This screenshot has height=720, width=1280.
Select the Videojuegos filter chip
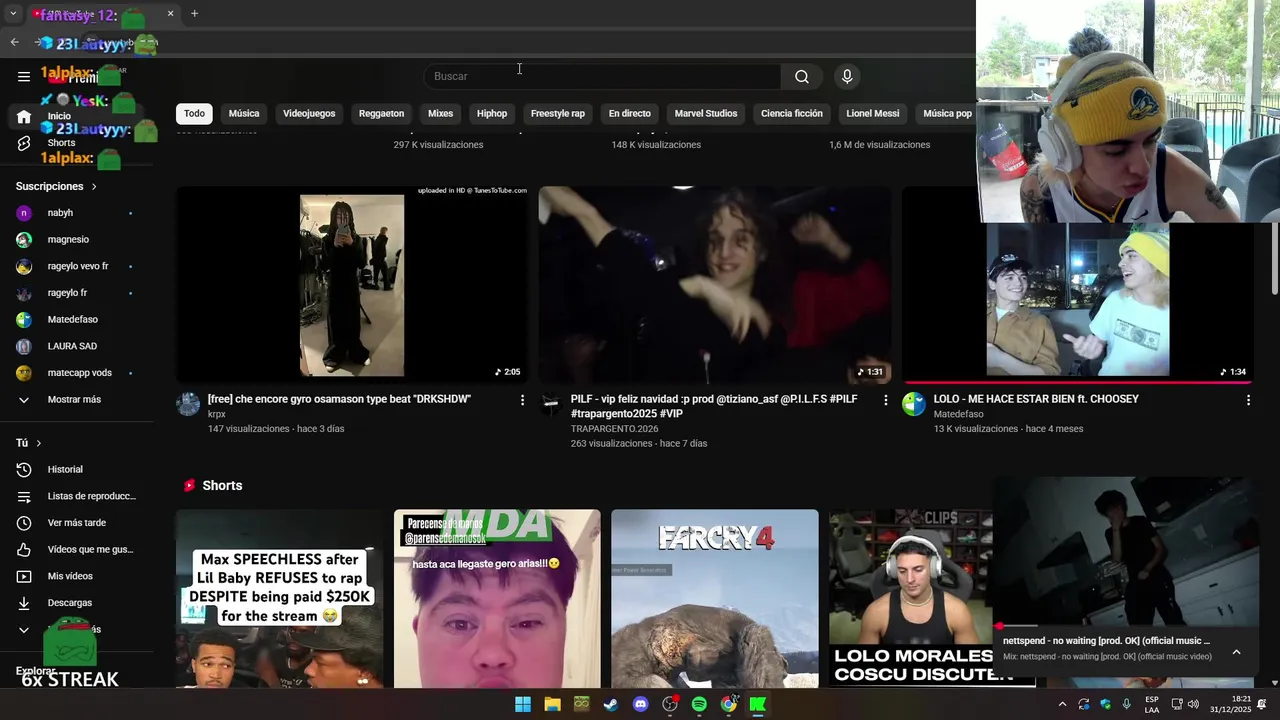309,113
